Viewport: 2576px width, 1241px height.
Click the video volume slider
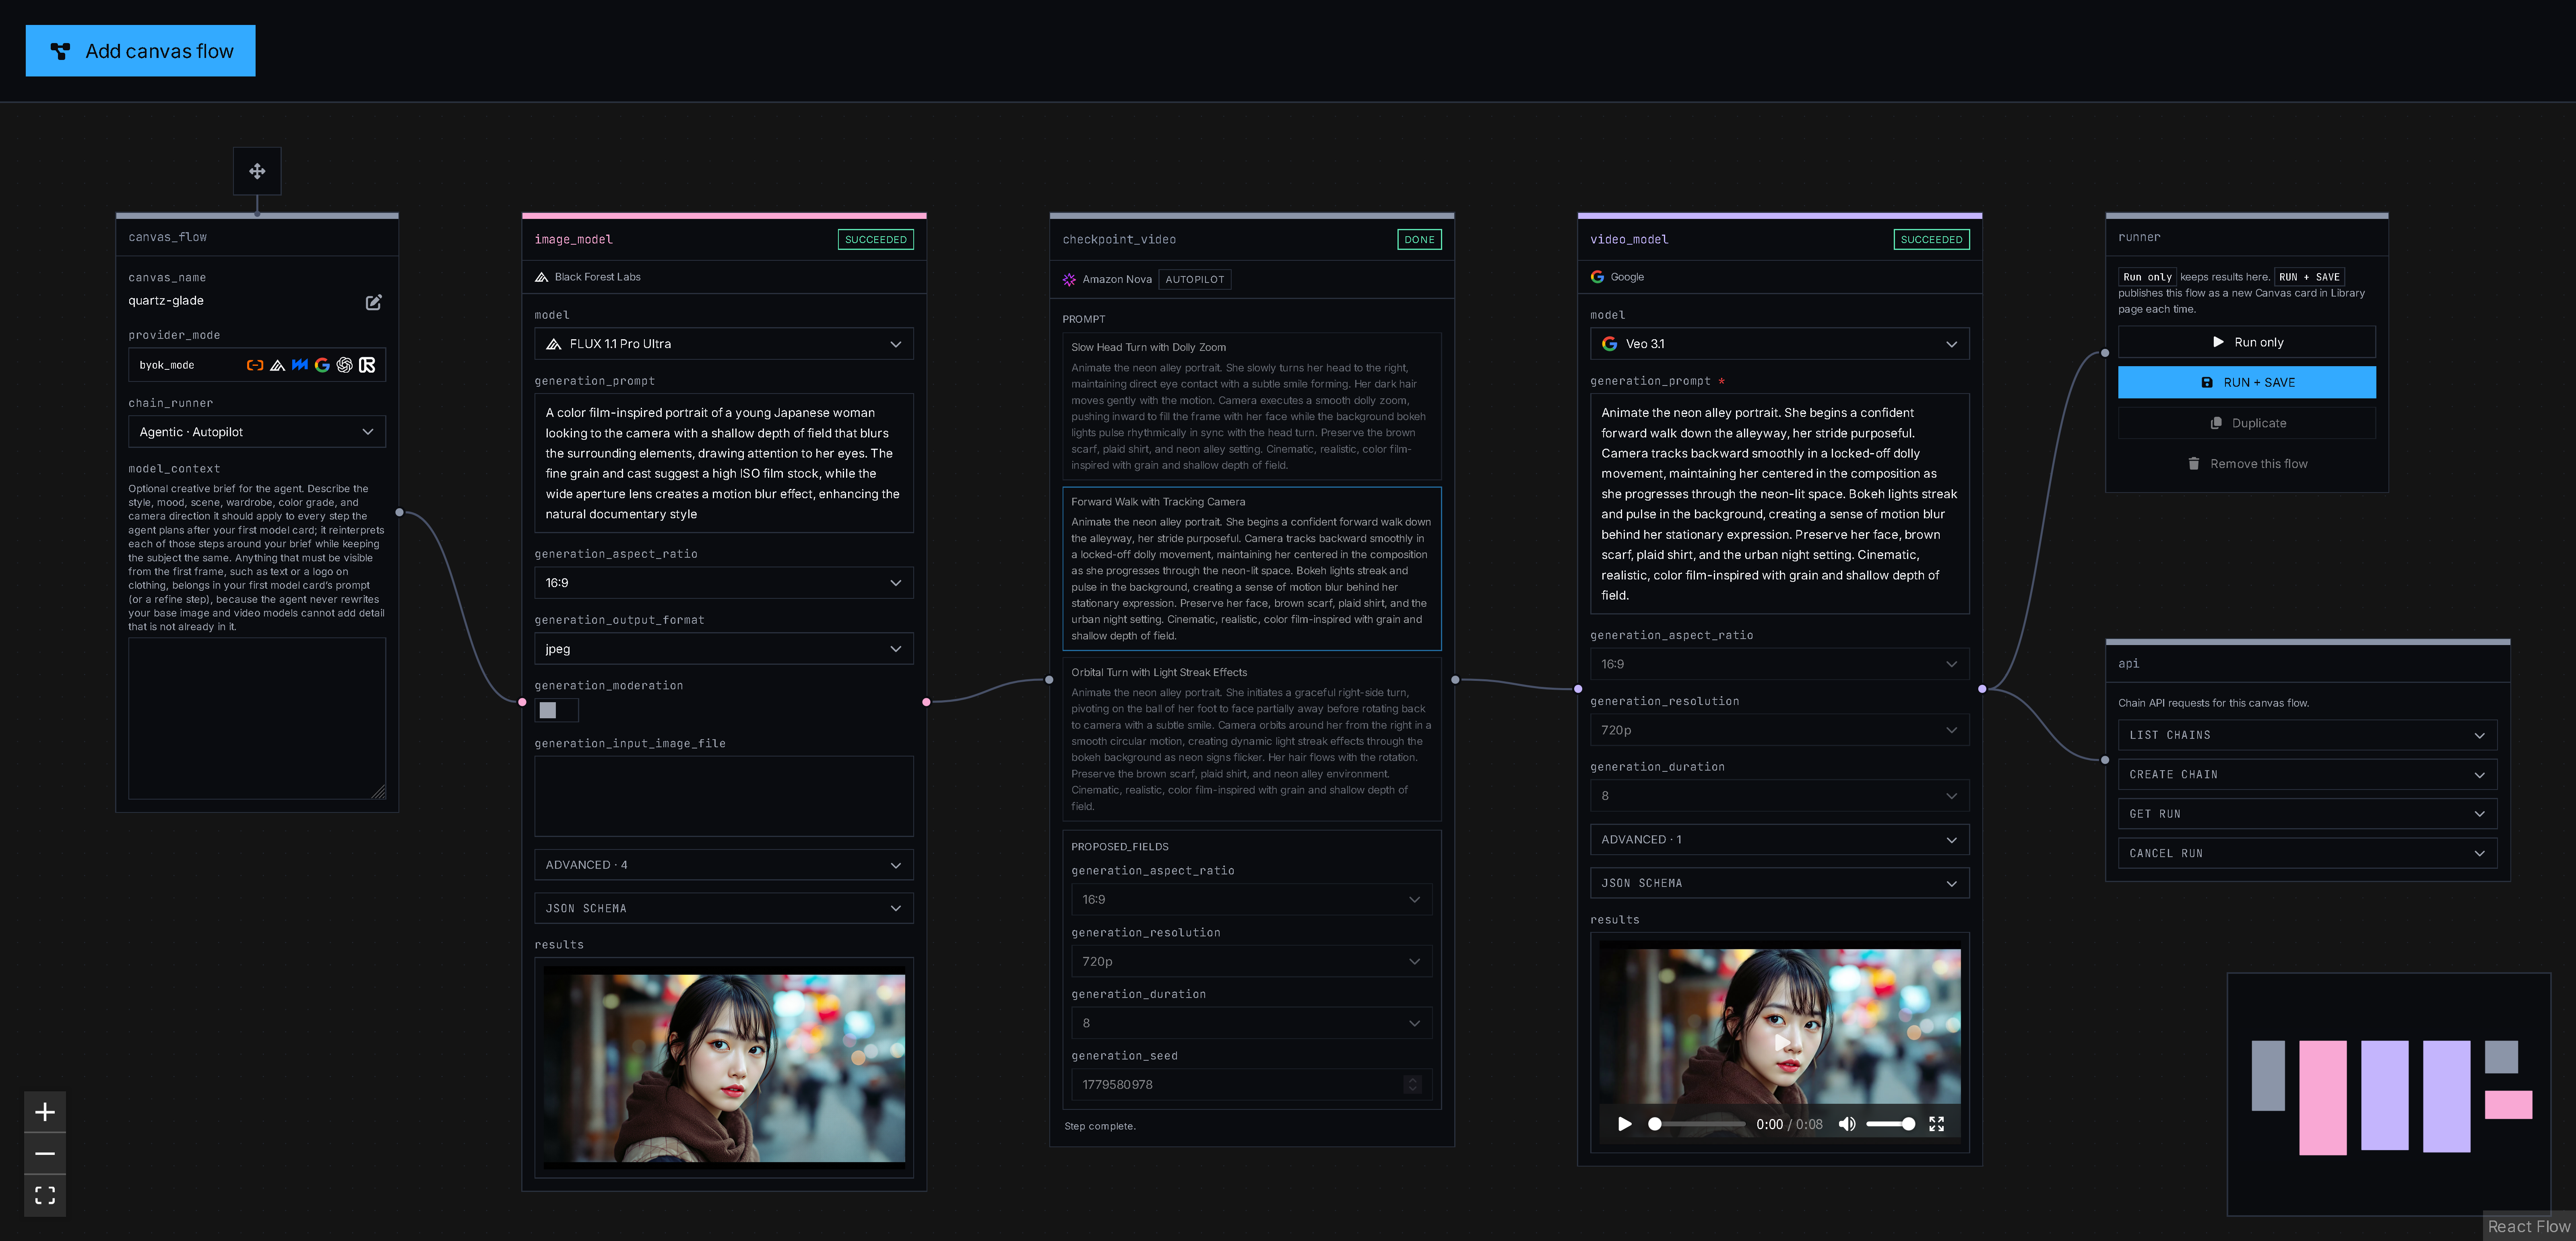click(1891, 1124)
